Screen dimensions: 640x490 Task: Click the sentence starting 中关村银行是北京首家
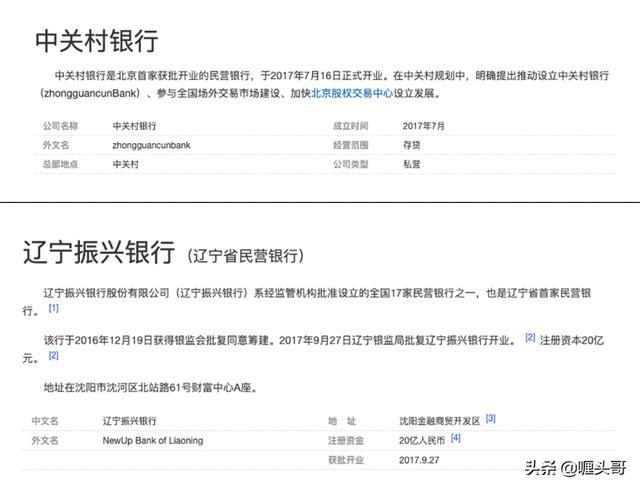click(222, 76)
